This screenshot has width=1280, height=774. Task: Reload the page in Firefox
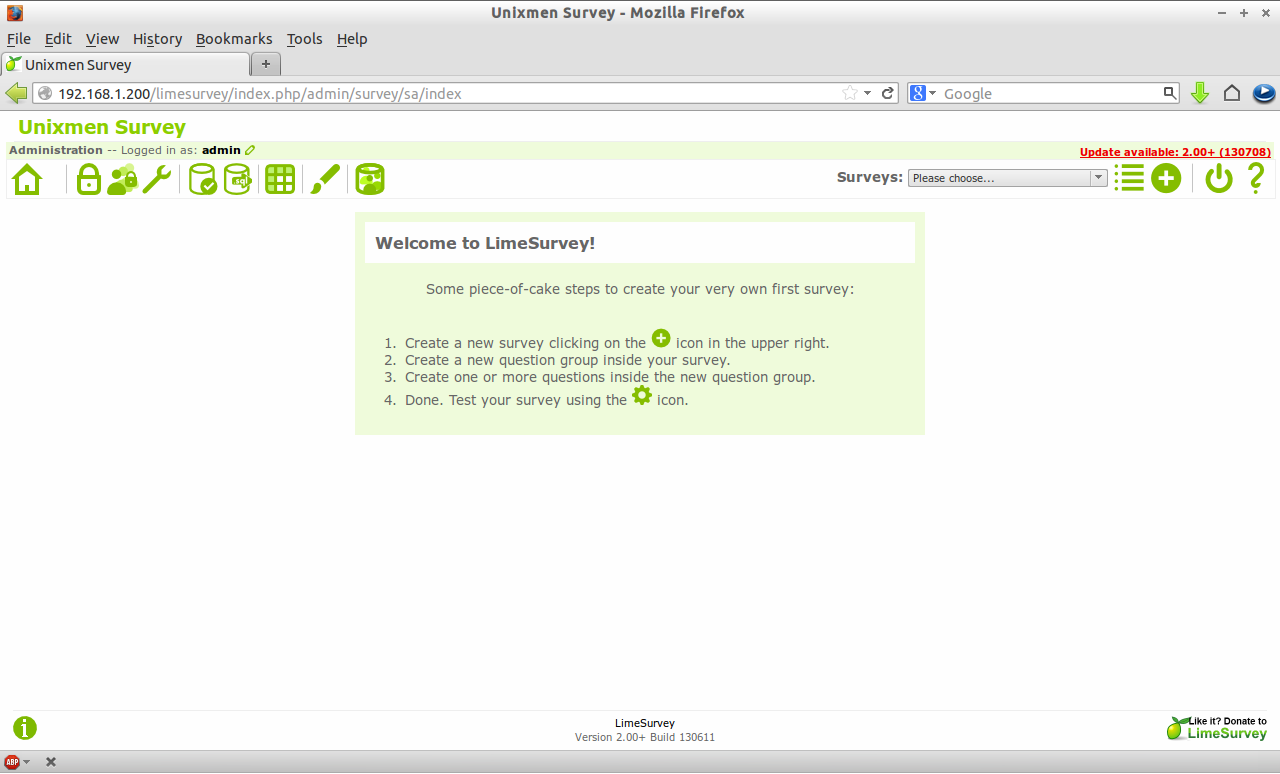click(887, 93)
